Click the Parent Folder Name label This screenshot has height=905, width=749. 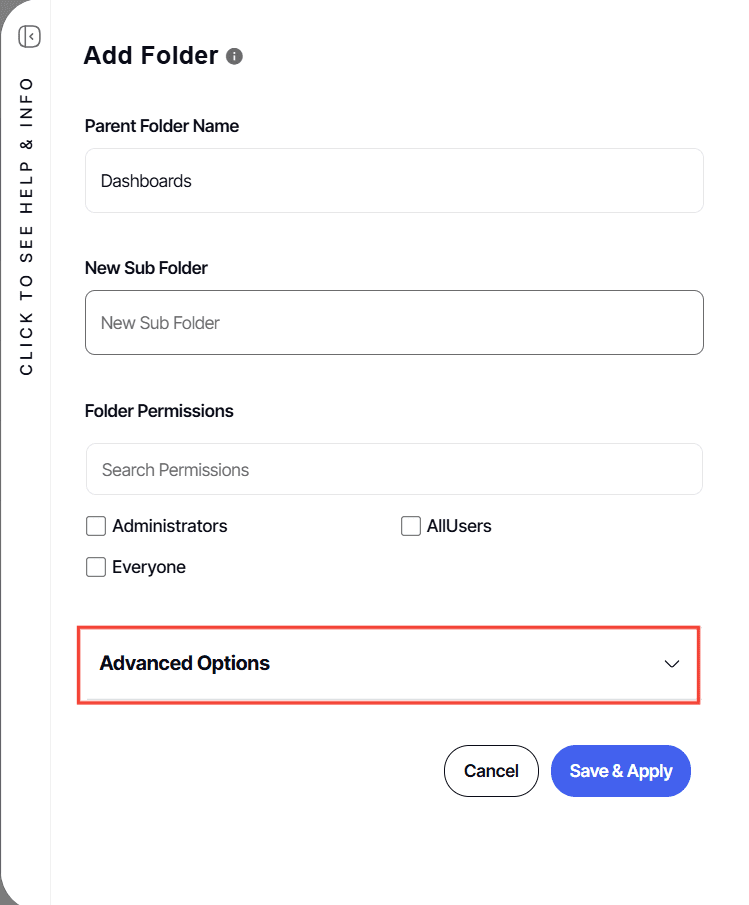coord(162,126)
